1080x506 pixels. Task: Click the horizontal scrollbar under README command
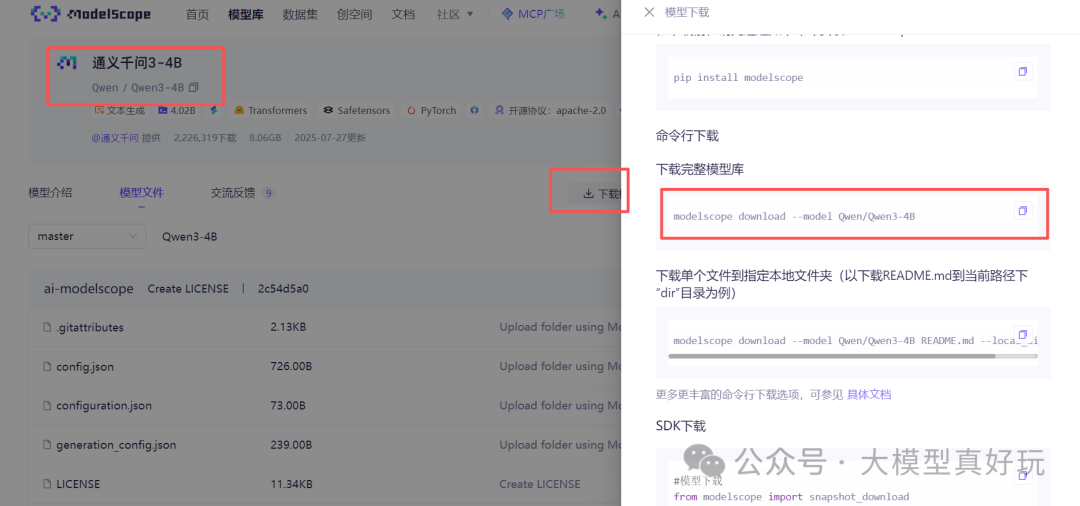[x=831, y=356]
